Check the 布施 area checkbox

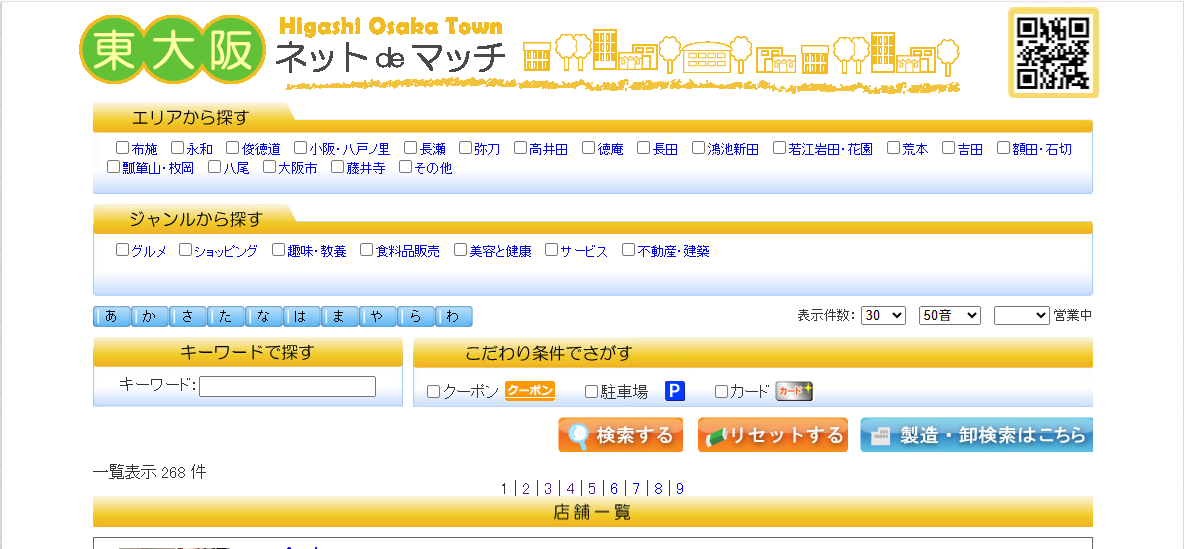point(123,148)
